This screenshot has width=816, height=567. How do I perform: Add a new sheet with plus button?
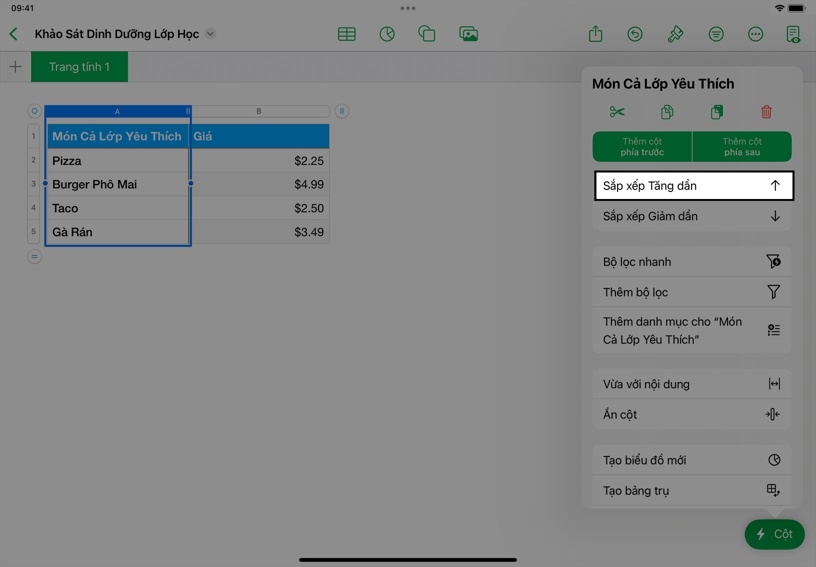point(15,67)
